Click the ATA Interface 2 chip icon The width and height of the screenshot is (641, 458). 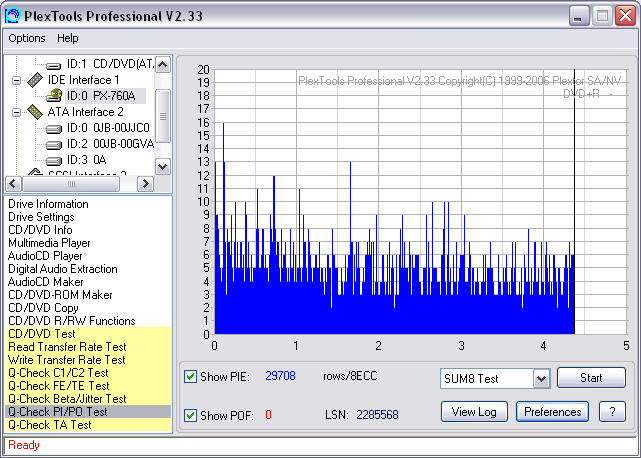pos(35,112)
